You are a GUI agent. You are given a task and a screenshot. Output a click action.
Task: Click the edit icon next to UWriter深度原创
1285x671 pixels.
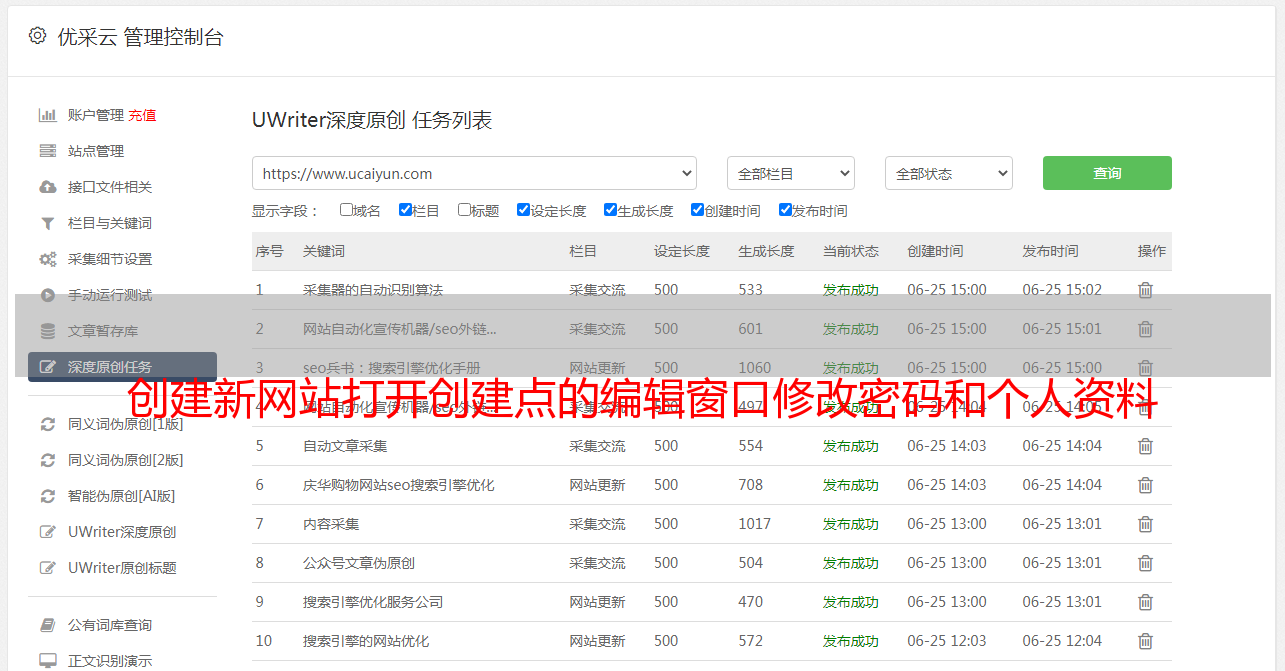pyautogui.click(x=47, y=532)
